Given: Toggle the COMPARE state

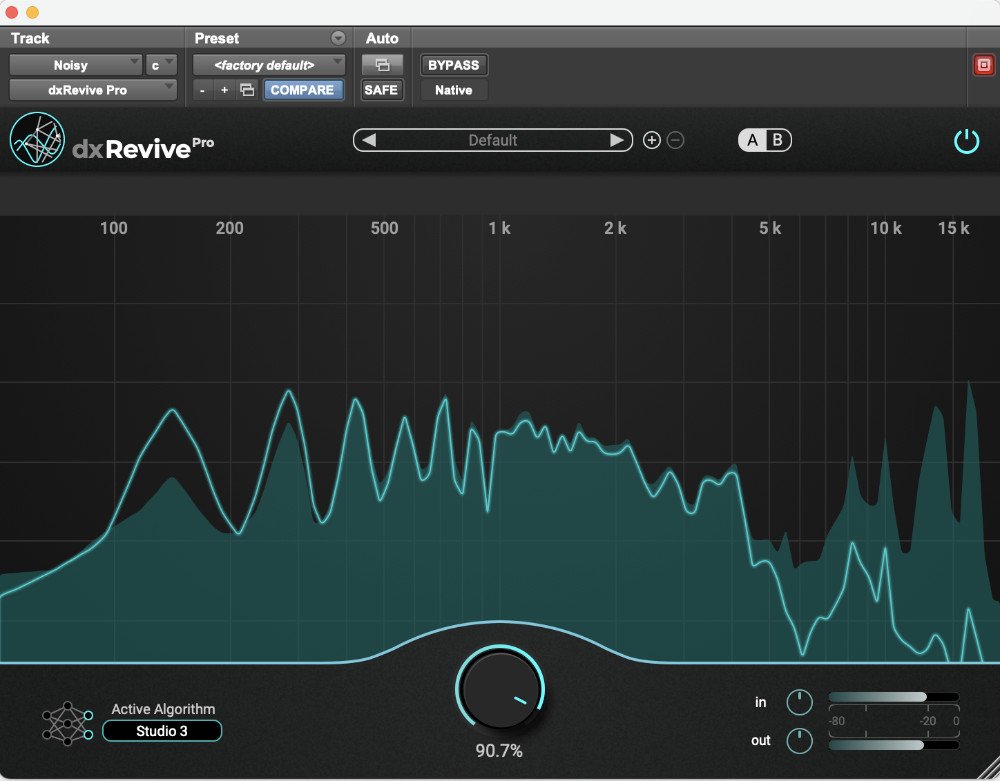Looking at the screenshot, I should (303, 89).
